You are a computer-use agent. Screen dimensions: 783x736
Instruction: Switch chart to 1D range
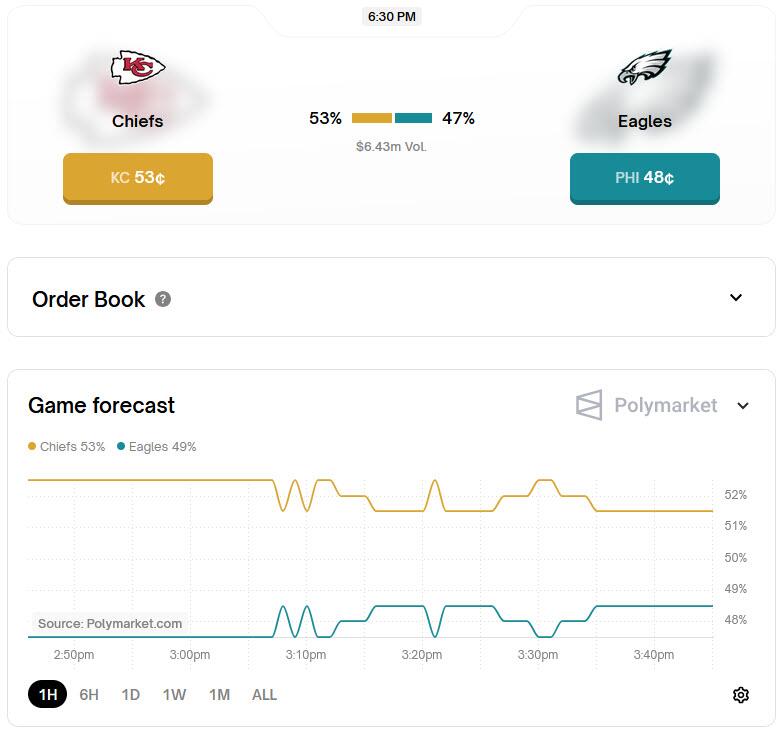(x=131, y=695)
